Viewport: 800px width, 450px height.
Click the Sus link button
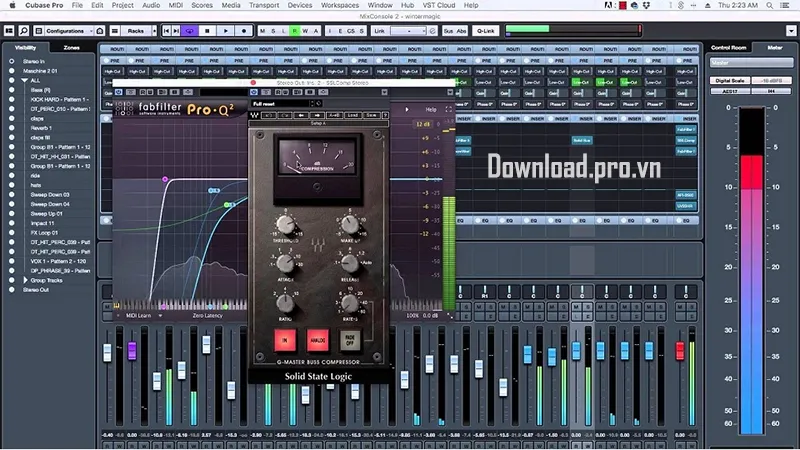pyautogui.click(x=448, y=31)
